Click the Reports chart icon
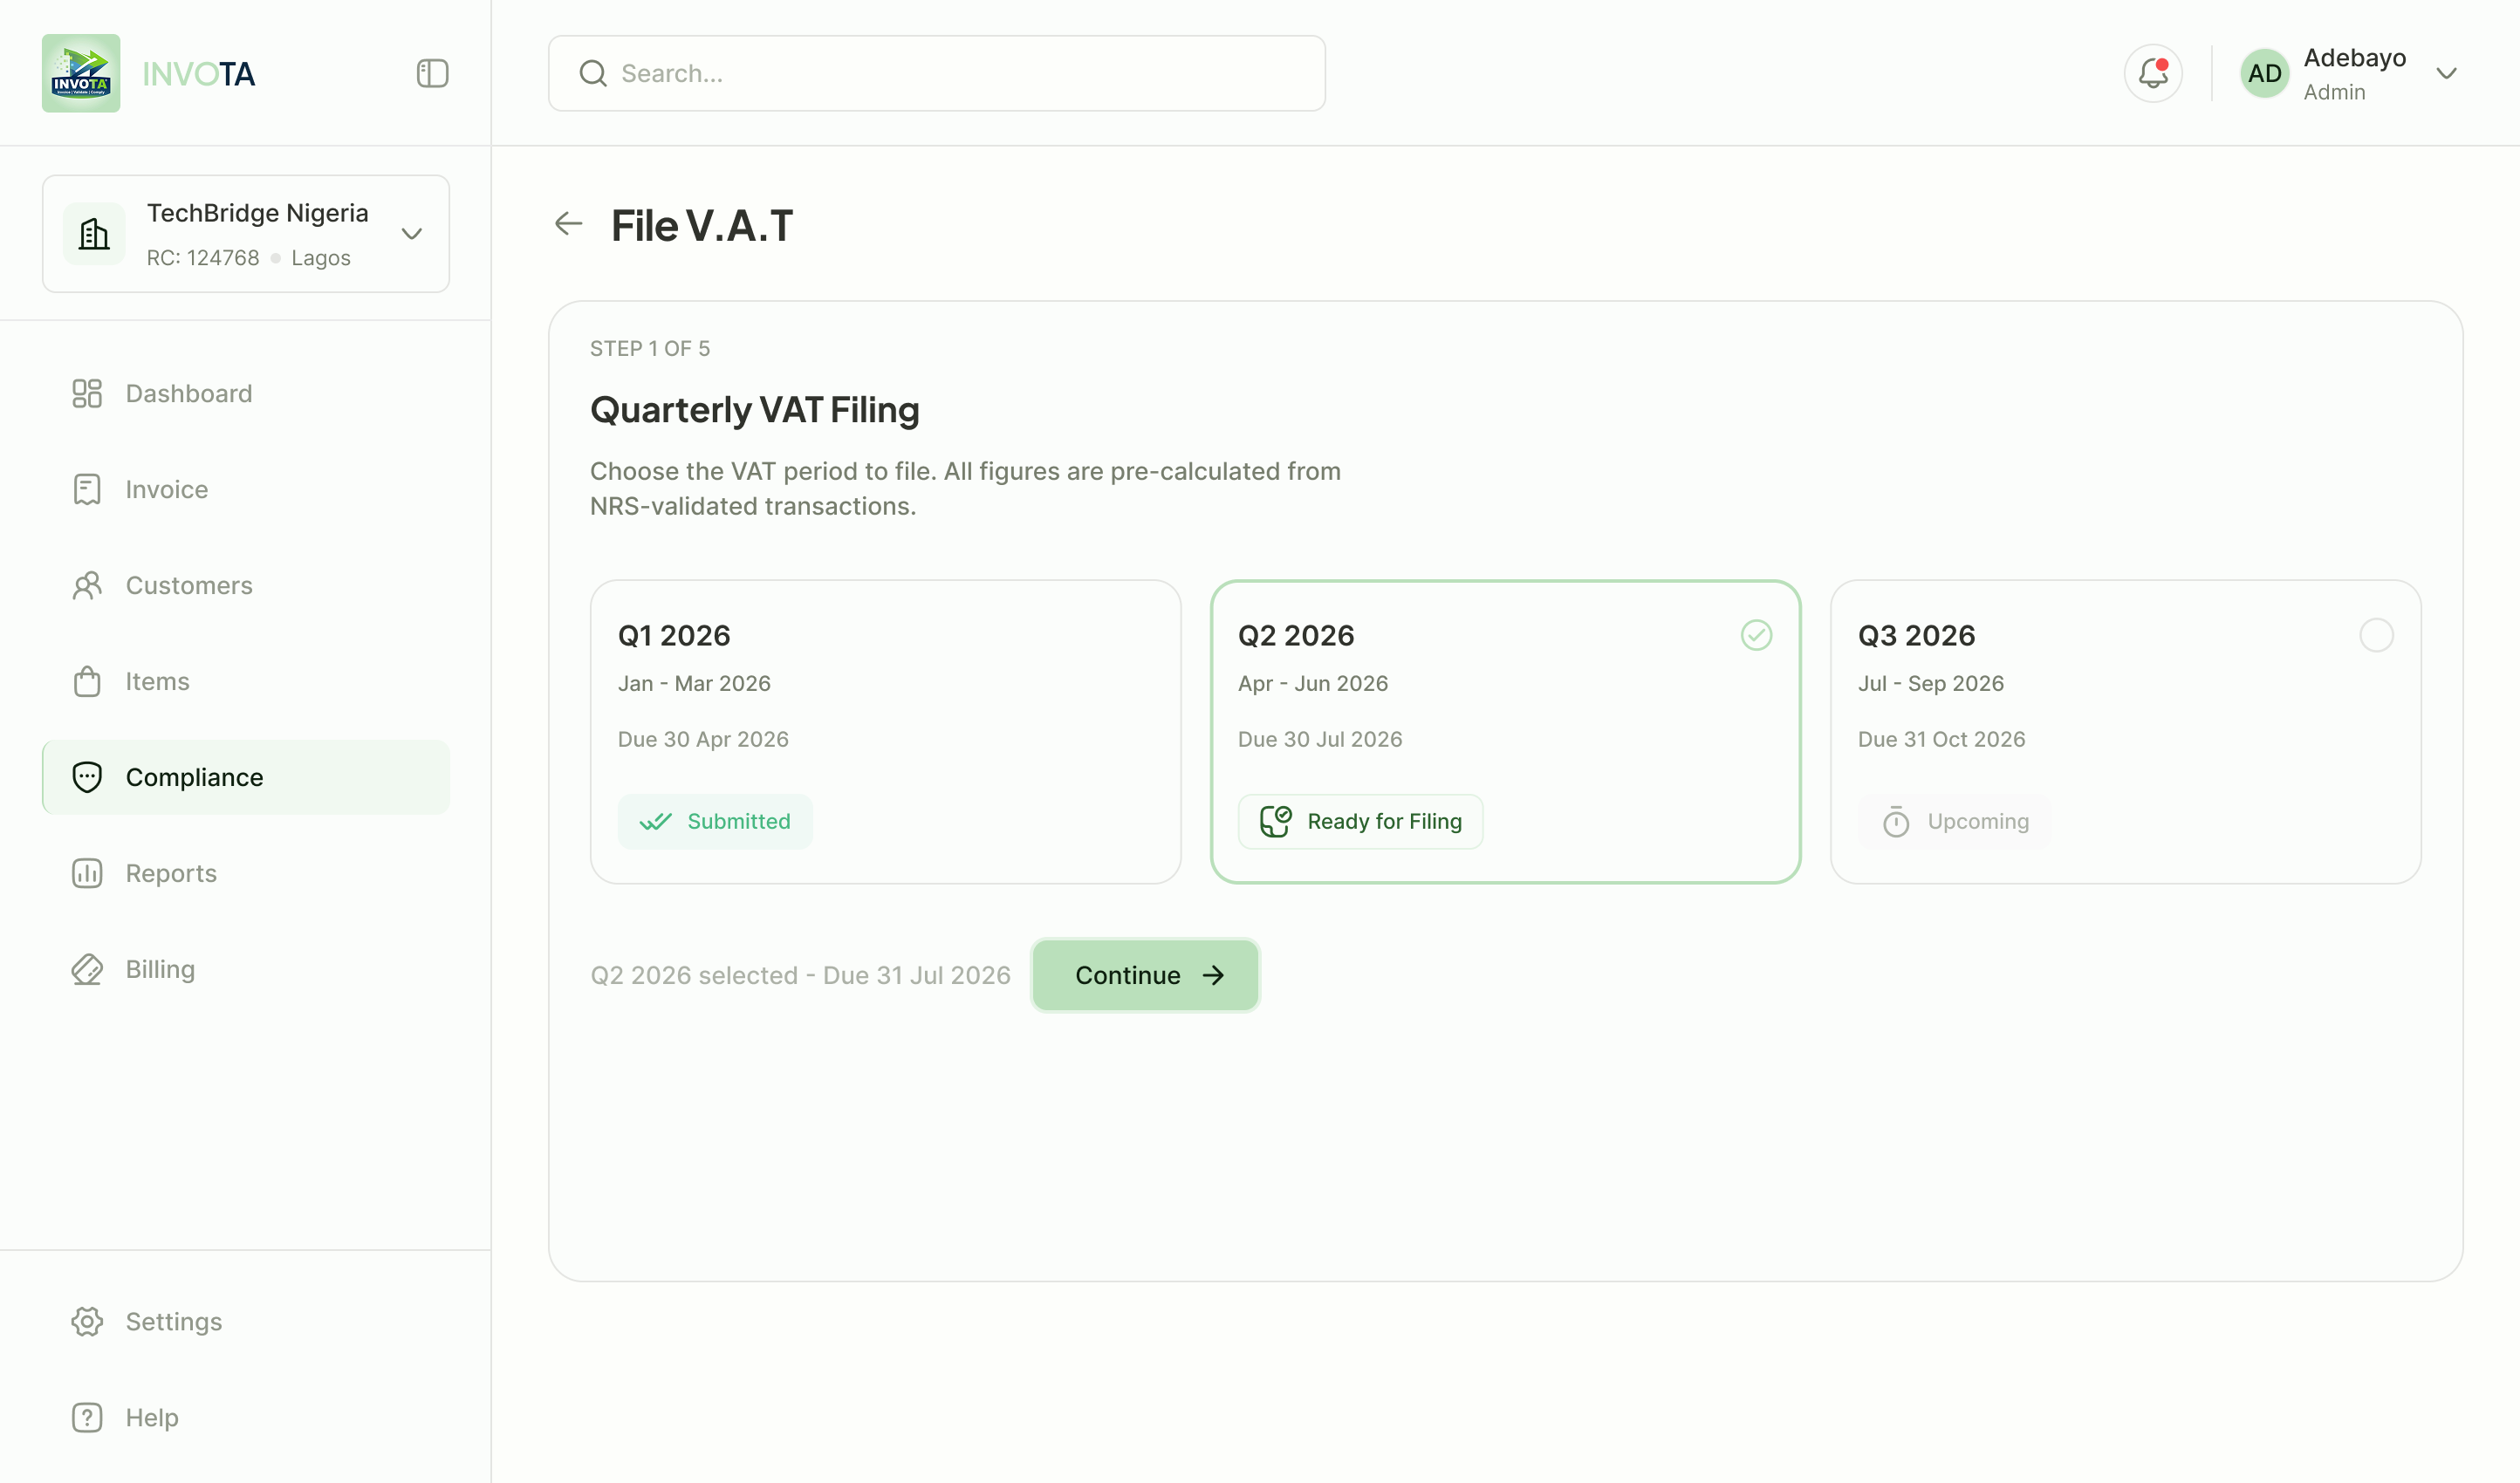Image resolution: width=2520 pixels, height=1483 pixels. [87, 873]
